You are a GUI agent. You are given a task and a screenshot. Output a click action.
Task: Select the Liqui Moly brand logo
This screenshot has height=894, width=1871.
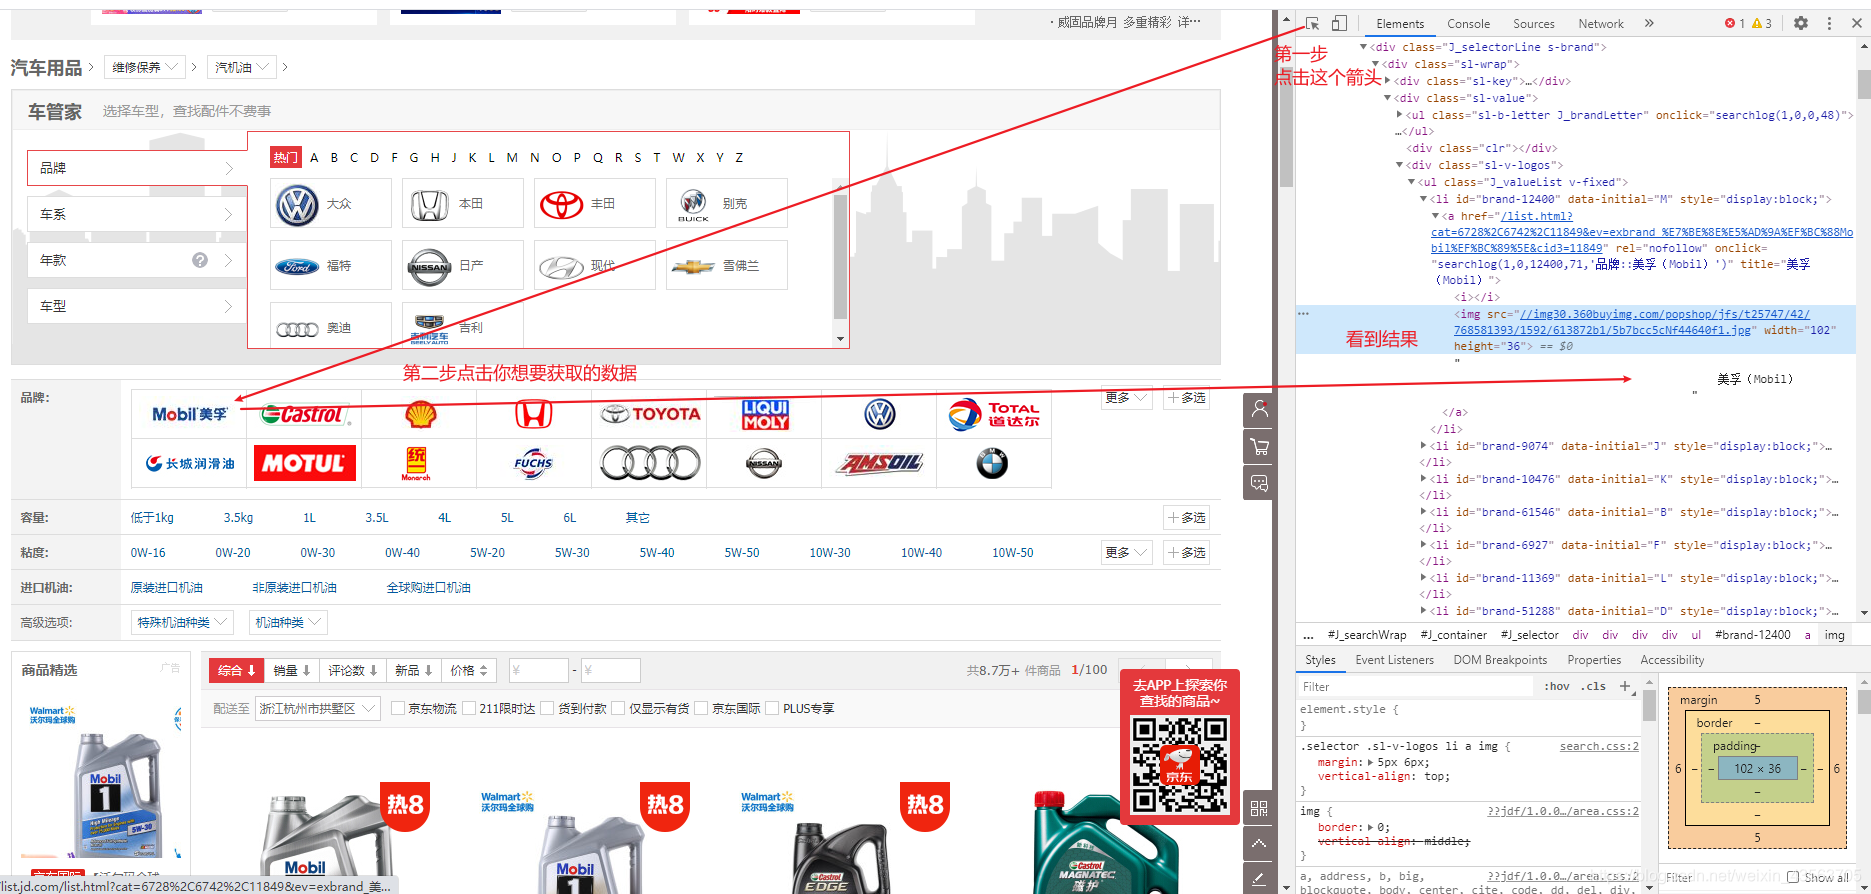point(765,414)
